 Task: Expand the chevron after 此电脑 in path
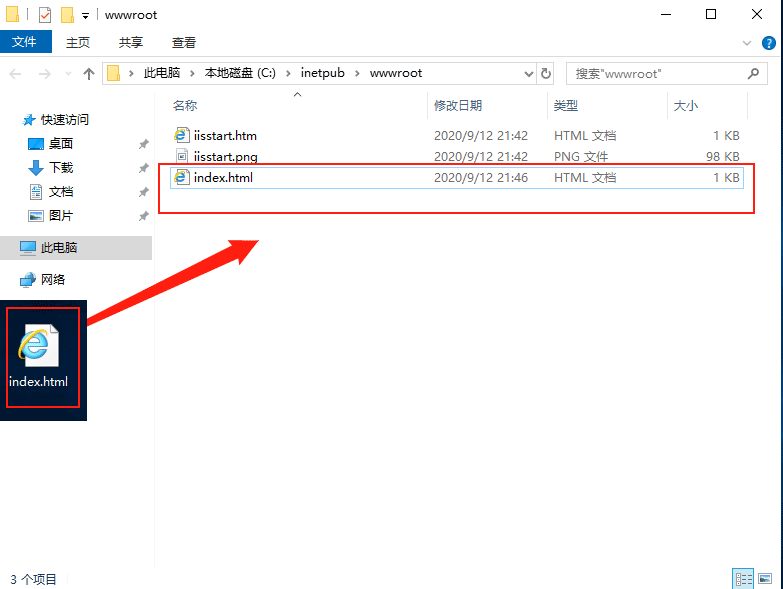point(192,73)
